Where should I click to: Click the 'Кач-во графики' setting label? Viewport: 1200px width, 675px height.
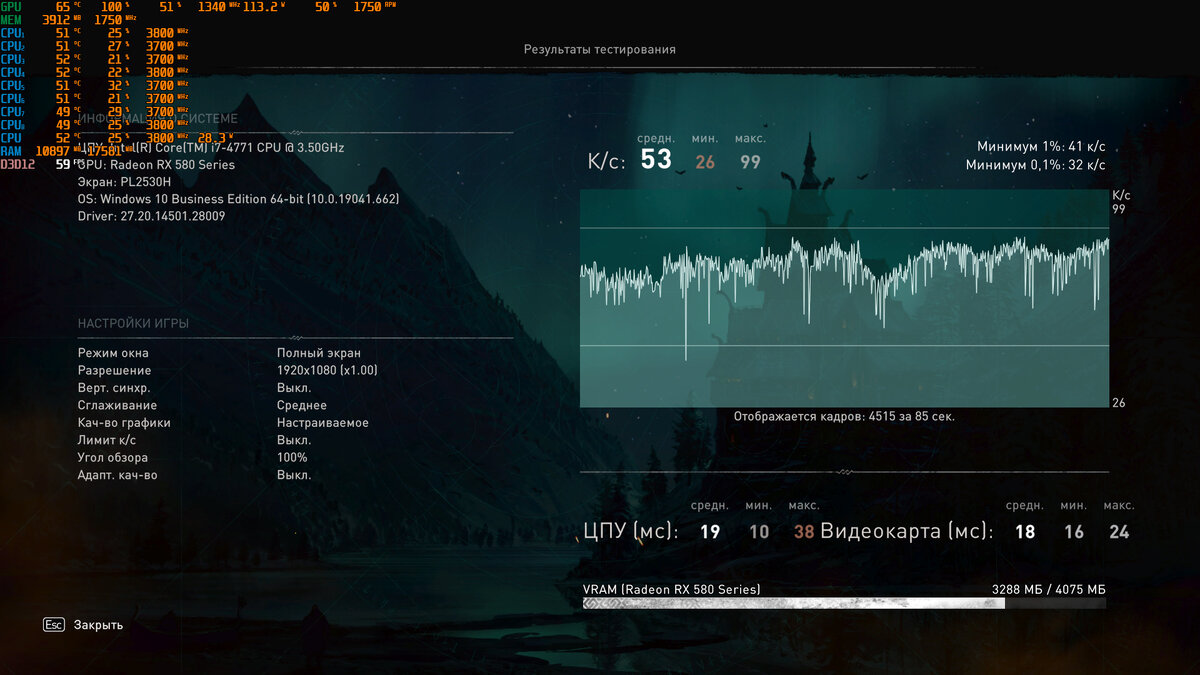tap(124, 422)
